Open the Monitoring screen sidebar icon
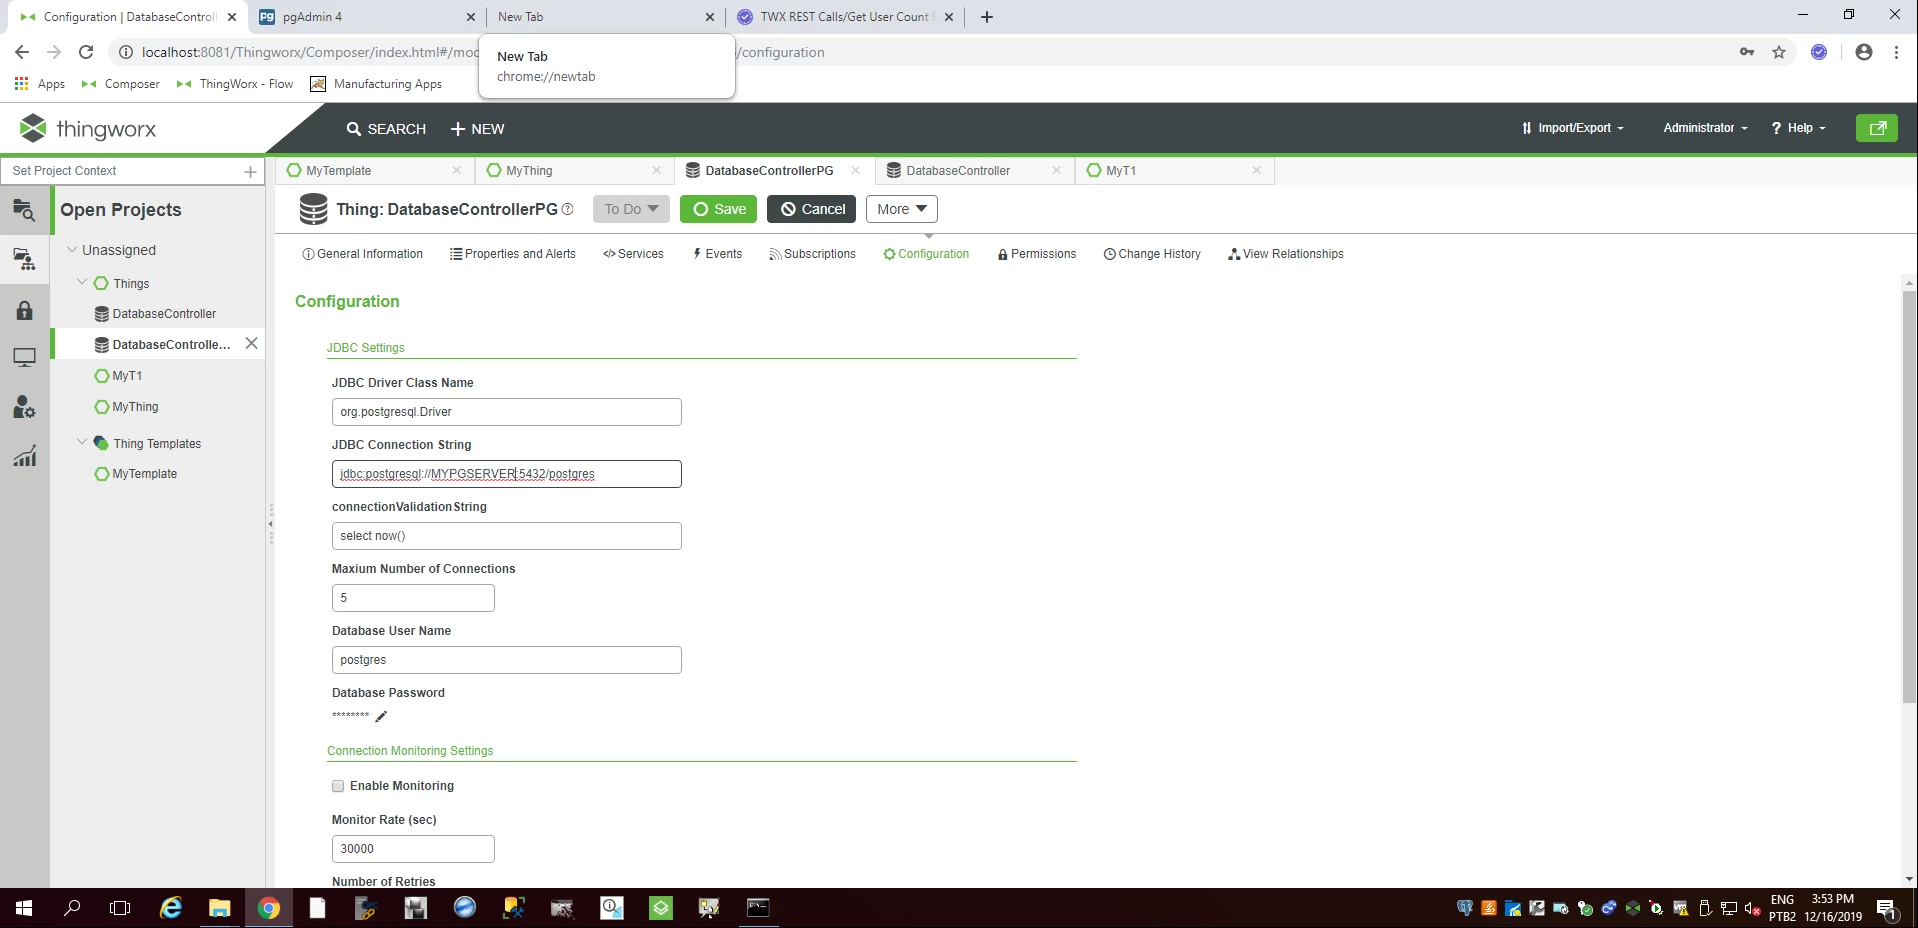 25,358
